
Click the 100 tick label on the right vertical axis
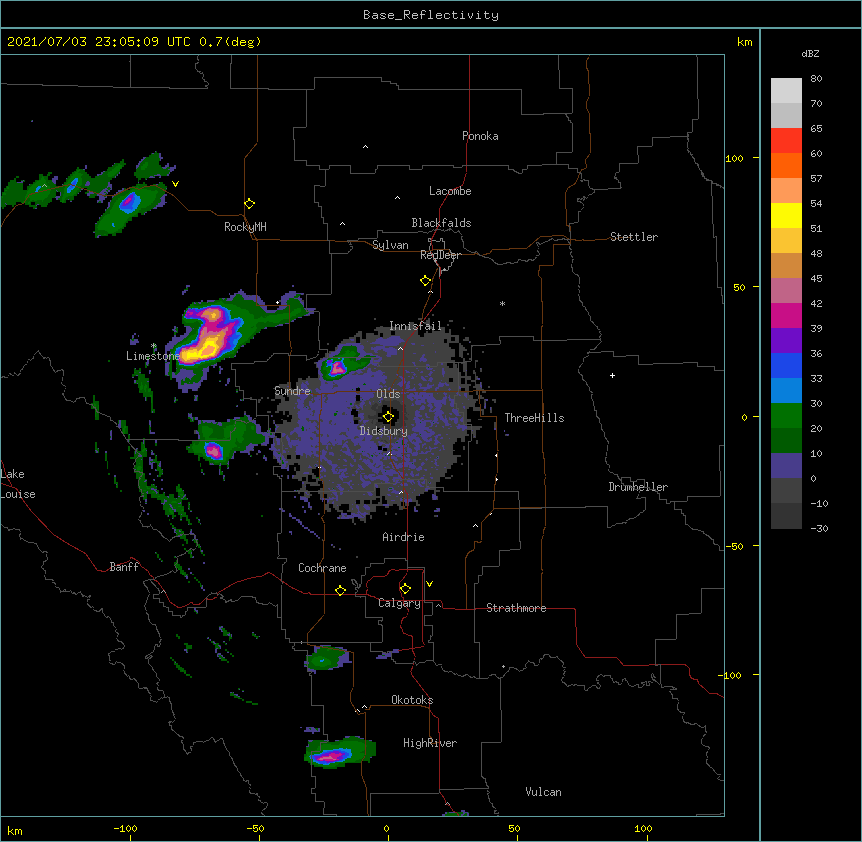[x=734, y=158]
